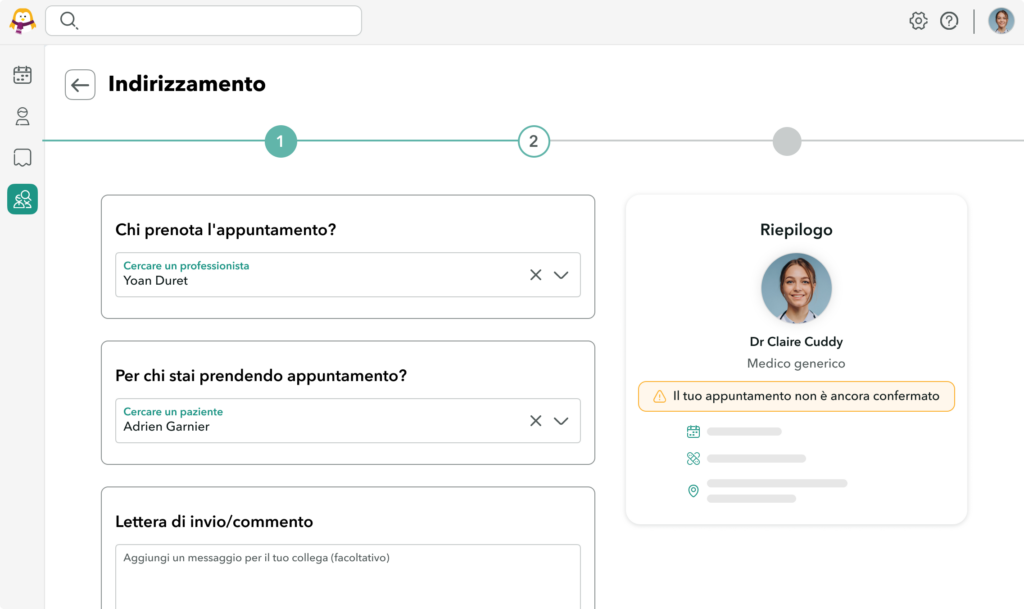Click the app logo at top left
Viewport: 1024px width, 609px height.
(21, 20)
